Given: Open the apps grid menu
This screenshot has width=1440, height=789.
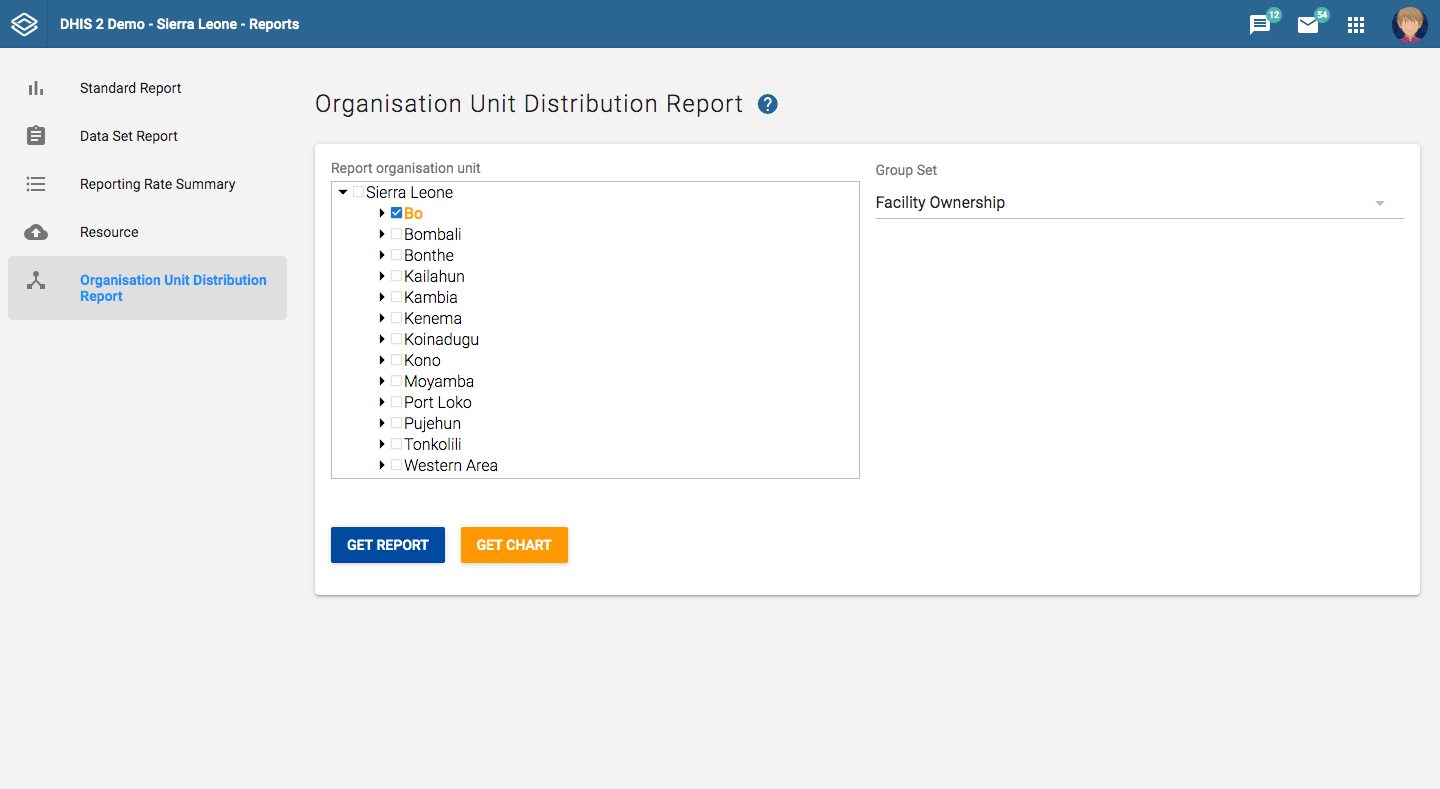Looking at the screenshot, I should point(1356,25).
